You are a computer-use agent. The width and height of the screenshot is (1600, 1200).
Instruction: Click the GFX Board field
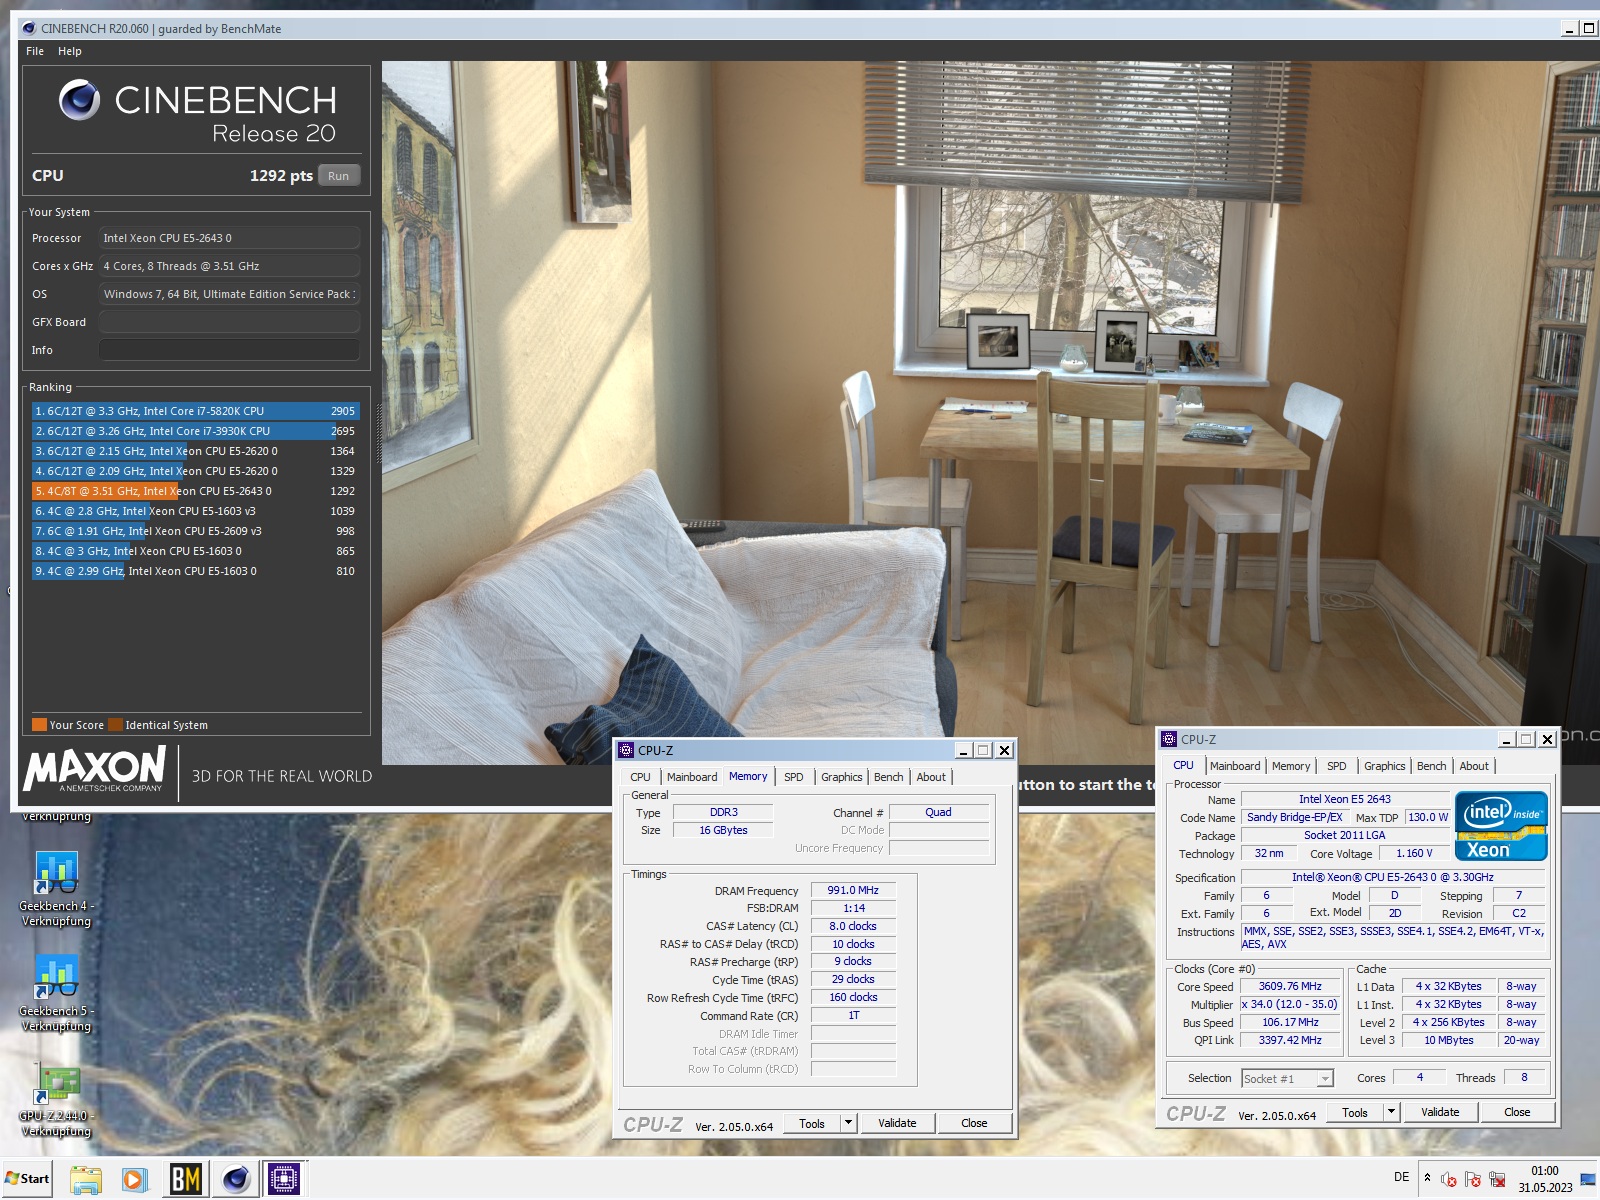229,322
